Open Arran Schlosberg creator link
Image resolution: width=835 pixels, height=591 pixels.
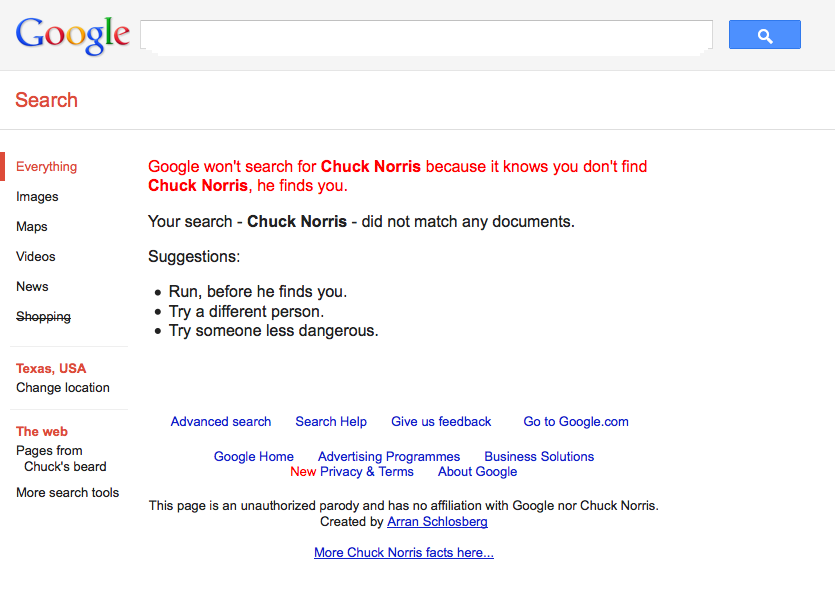coord(437,522)
